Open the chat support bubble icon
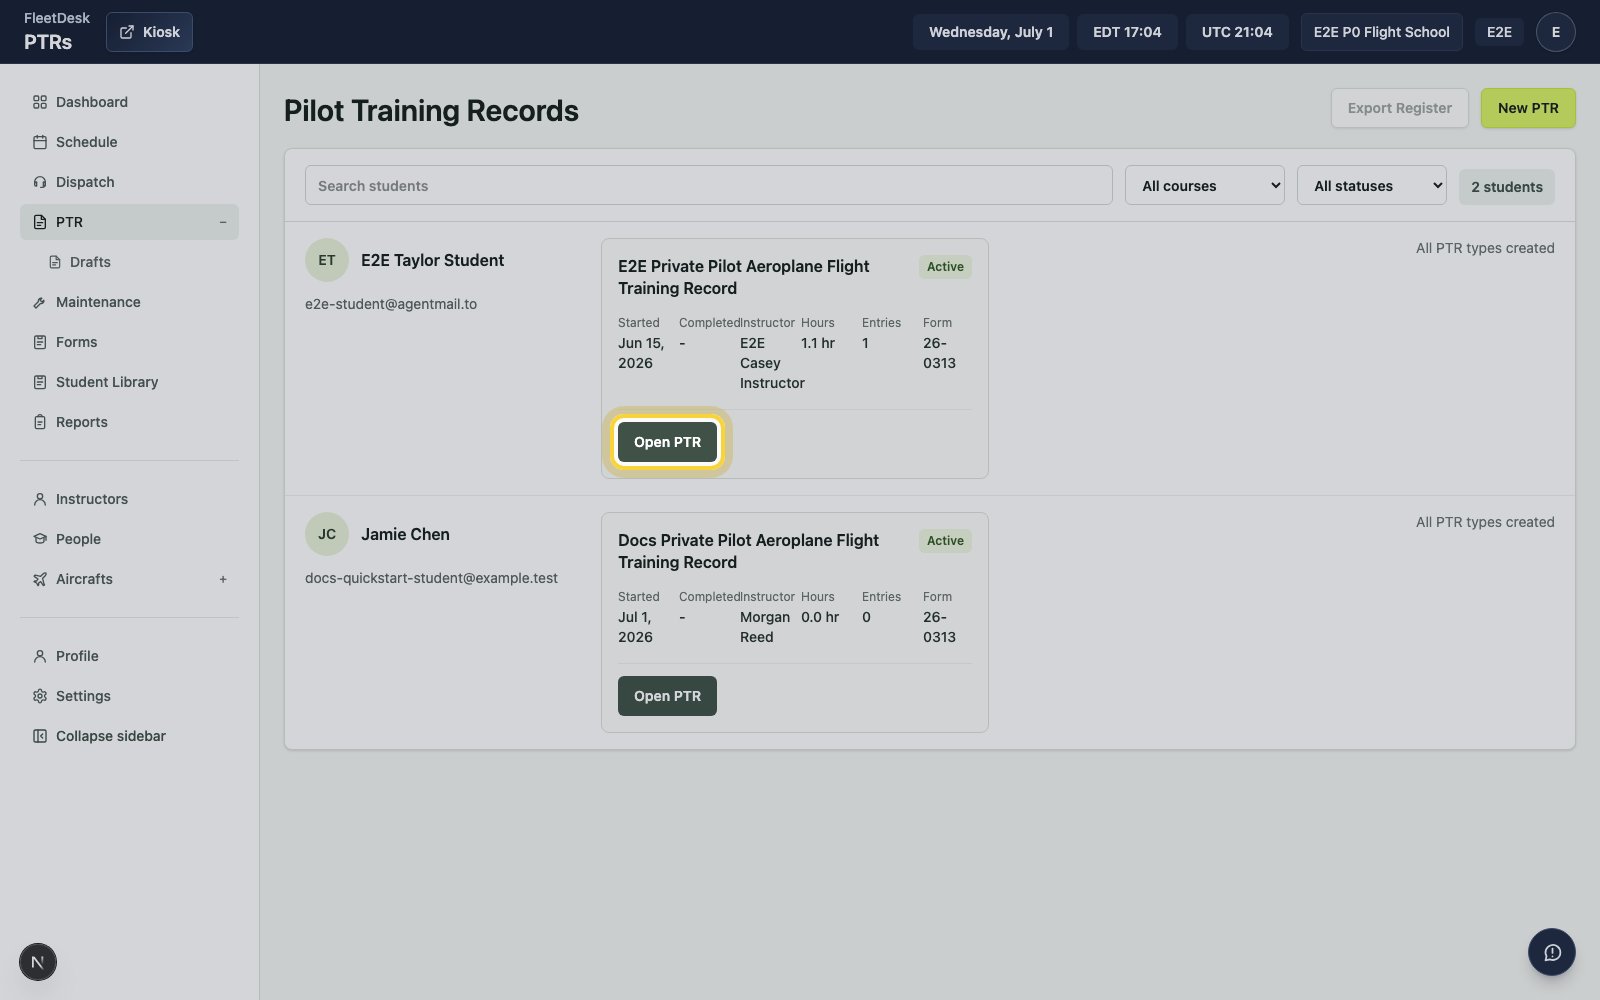The width and height of the screenshot is (1600, 1000). (x=1552, y=952)
